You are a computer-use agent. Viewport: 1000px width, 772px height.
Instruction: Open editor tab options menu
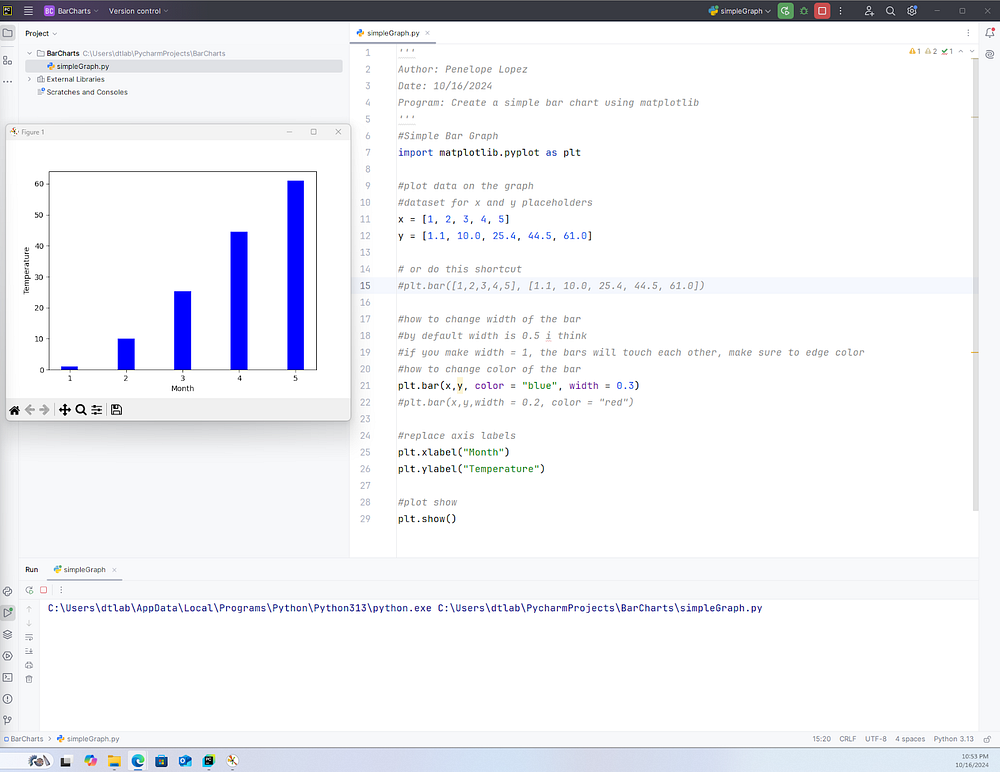tap(968, 33)
